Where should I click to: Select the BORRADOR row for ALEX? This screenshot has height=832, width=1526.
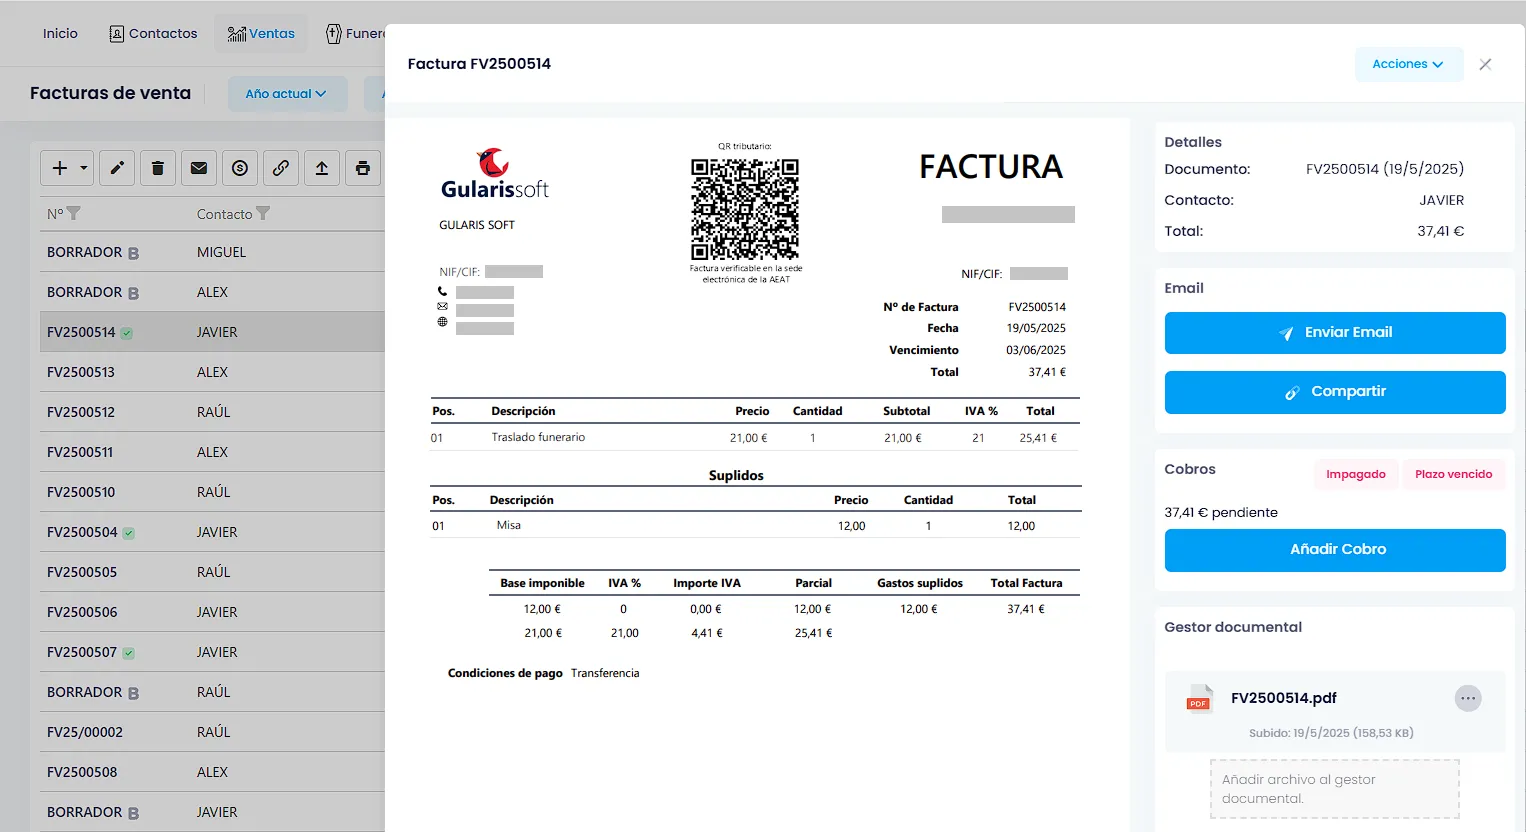tap(212, 292)
